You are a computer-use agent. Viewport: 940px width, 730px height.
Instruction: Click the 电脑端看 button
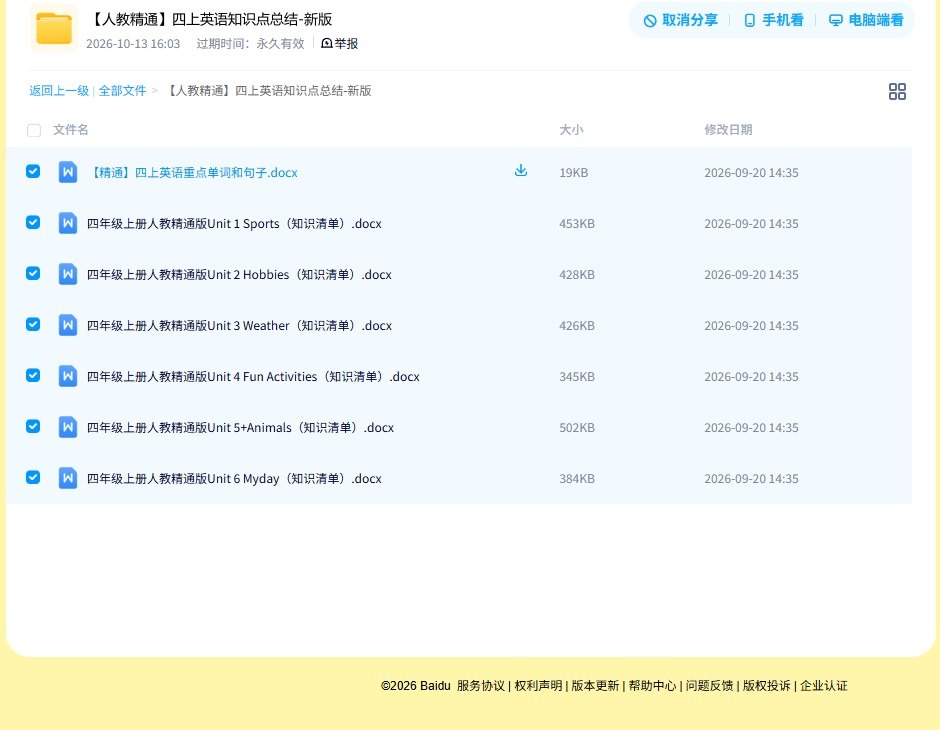click(x=866, y=20)
